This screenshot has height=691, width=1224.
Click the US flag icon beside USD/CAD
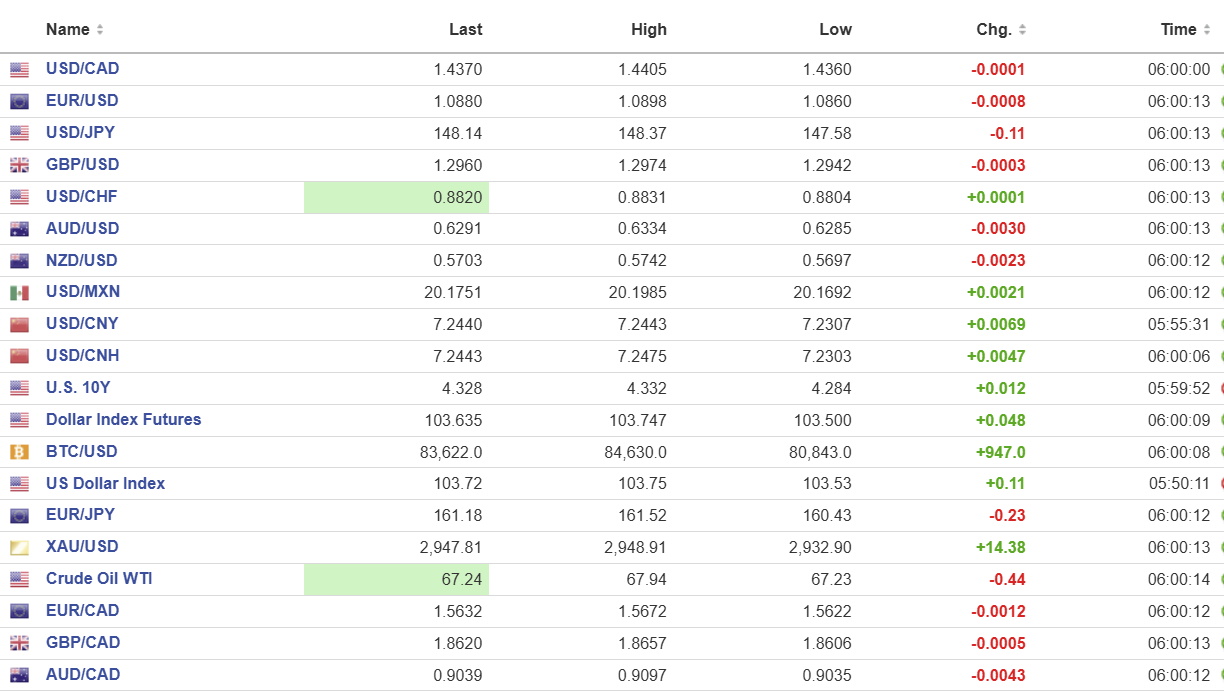(19, 70)
